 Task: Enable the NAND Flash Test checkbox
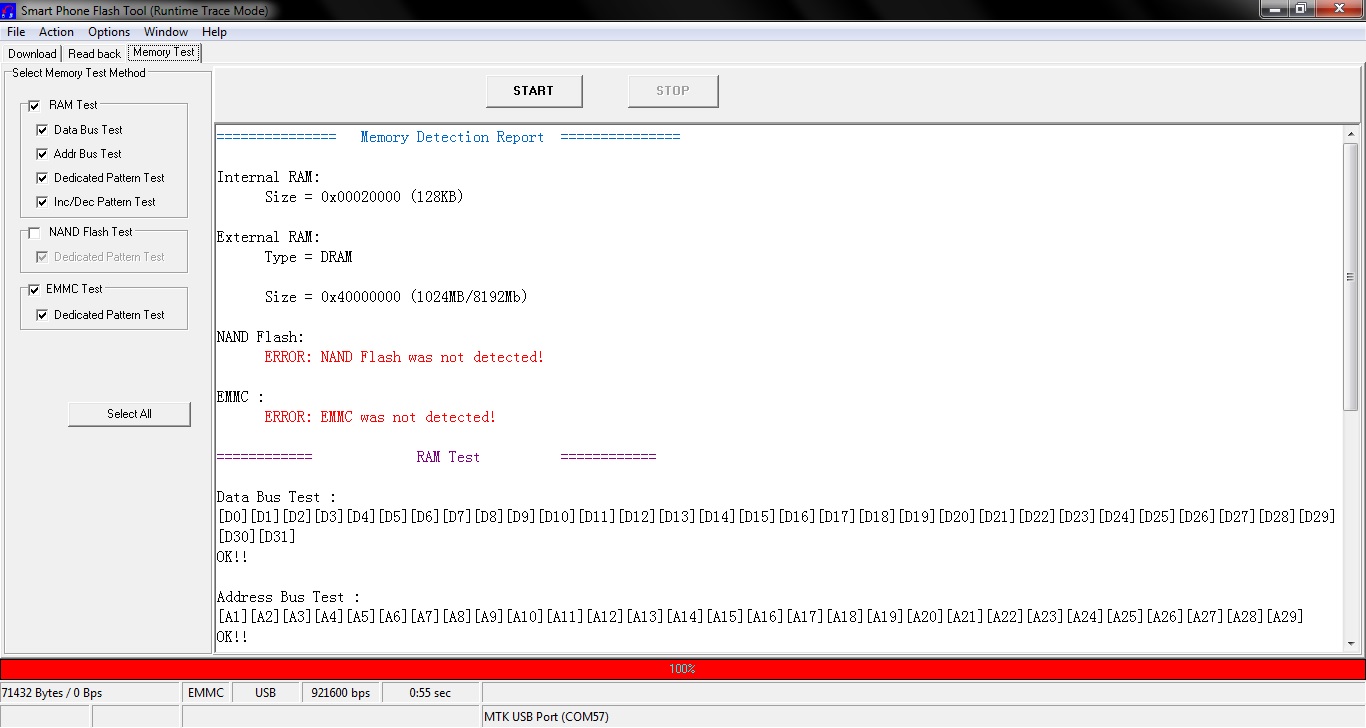(x=34, y=233)
